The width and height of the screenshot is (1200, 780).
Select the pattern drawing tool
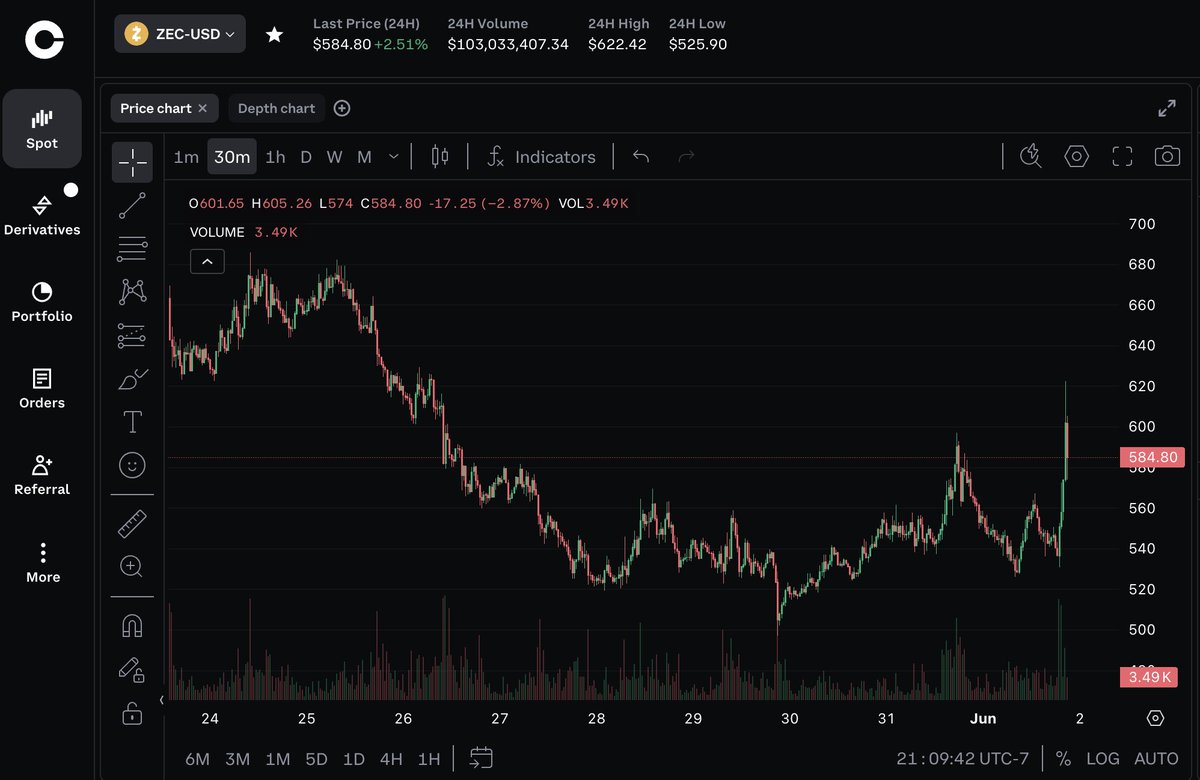coord(132,292)
